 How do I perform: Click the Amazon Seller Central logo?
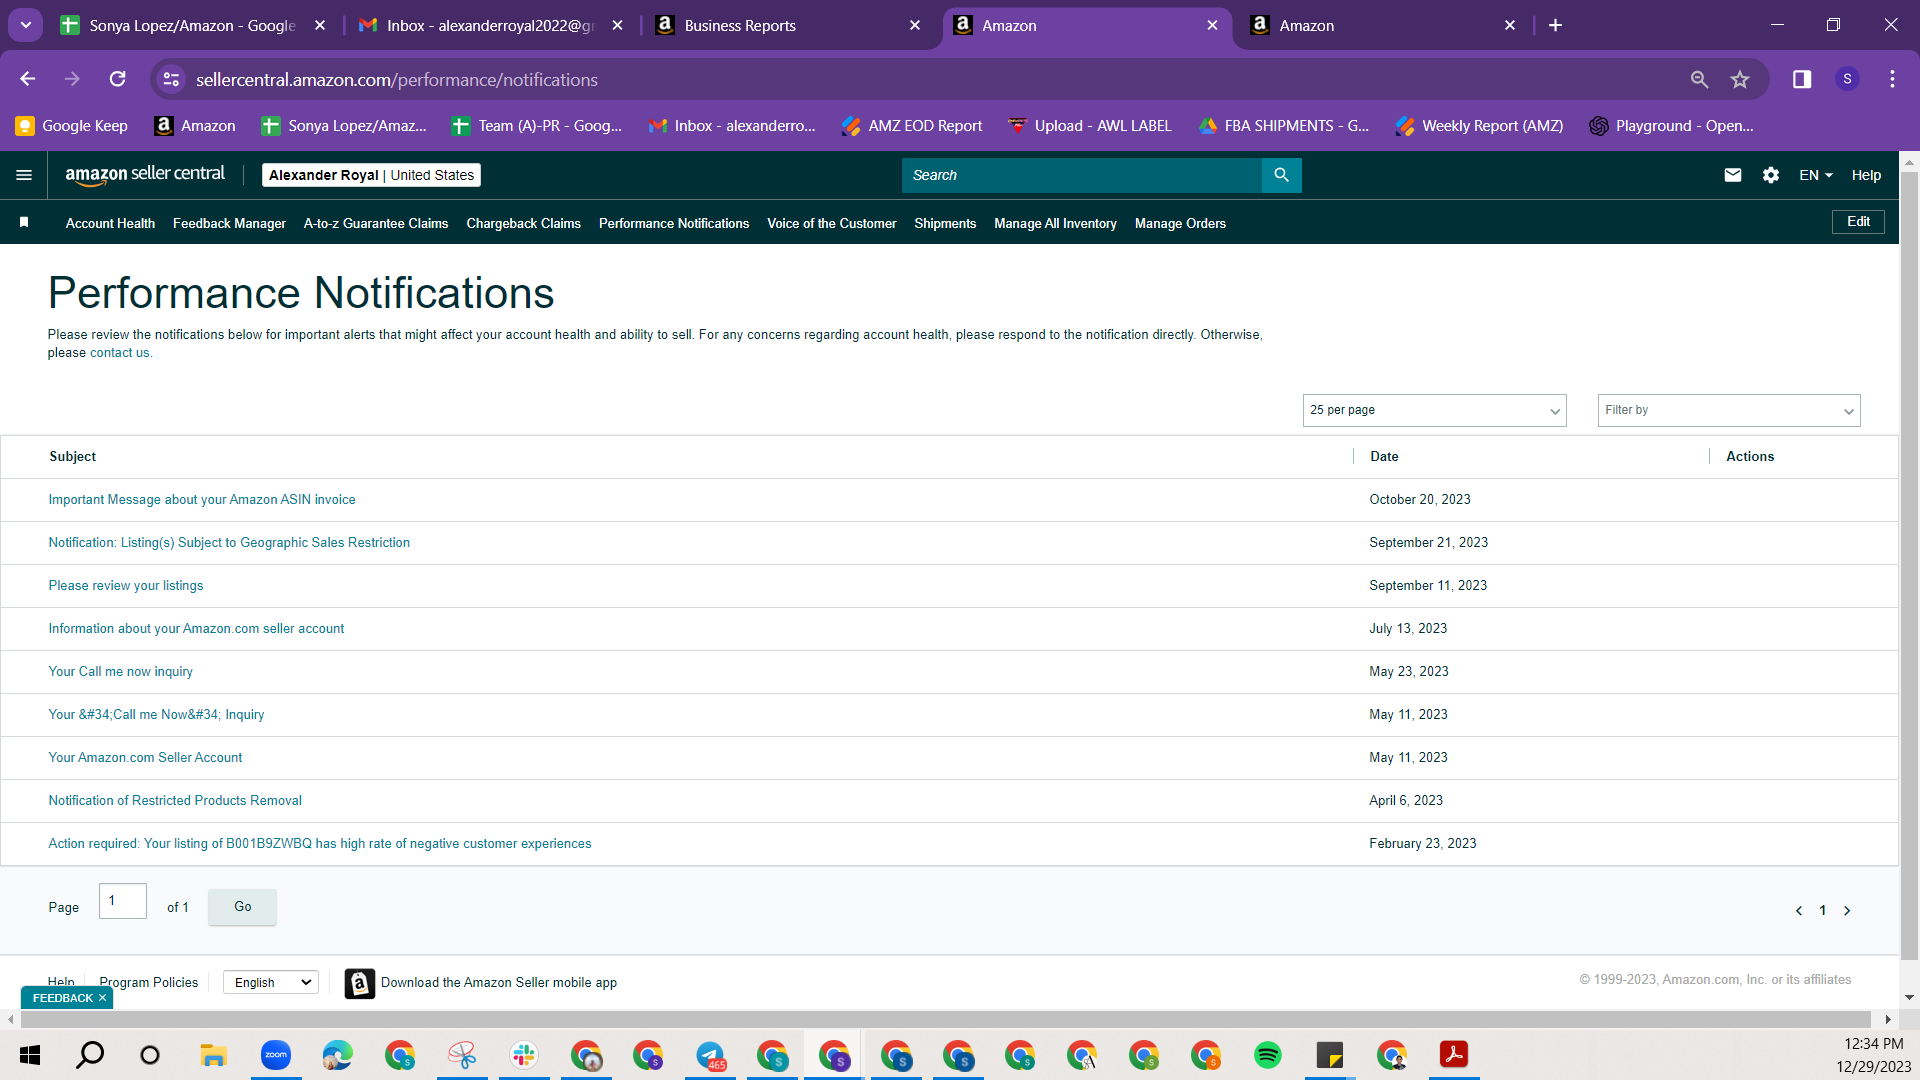click(145, 175)
